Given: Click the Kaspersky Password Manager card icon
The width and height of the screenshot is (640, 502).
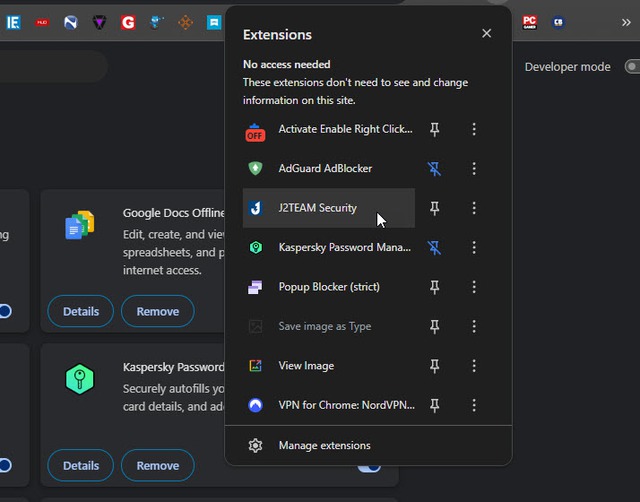Looking at the screenshot, I should (79, 380).
